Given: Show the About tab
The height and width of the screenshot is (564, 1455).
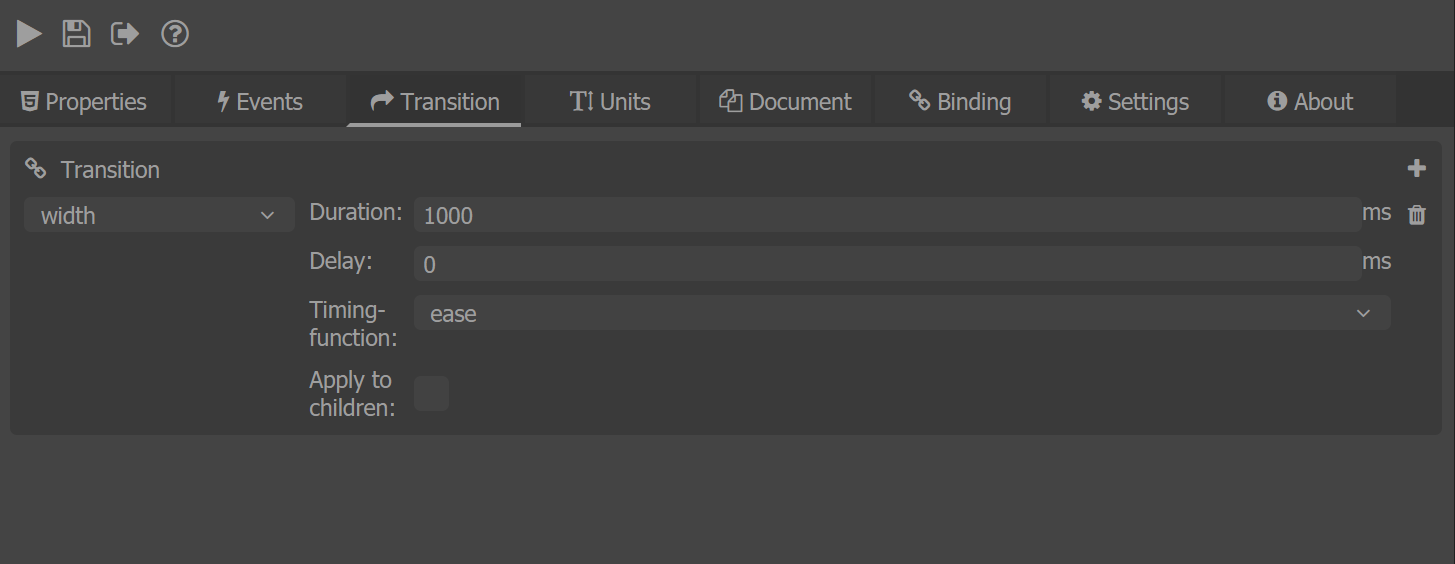Looking at the screenshot, I should [x=1310, y=101].
